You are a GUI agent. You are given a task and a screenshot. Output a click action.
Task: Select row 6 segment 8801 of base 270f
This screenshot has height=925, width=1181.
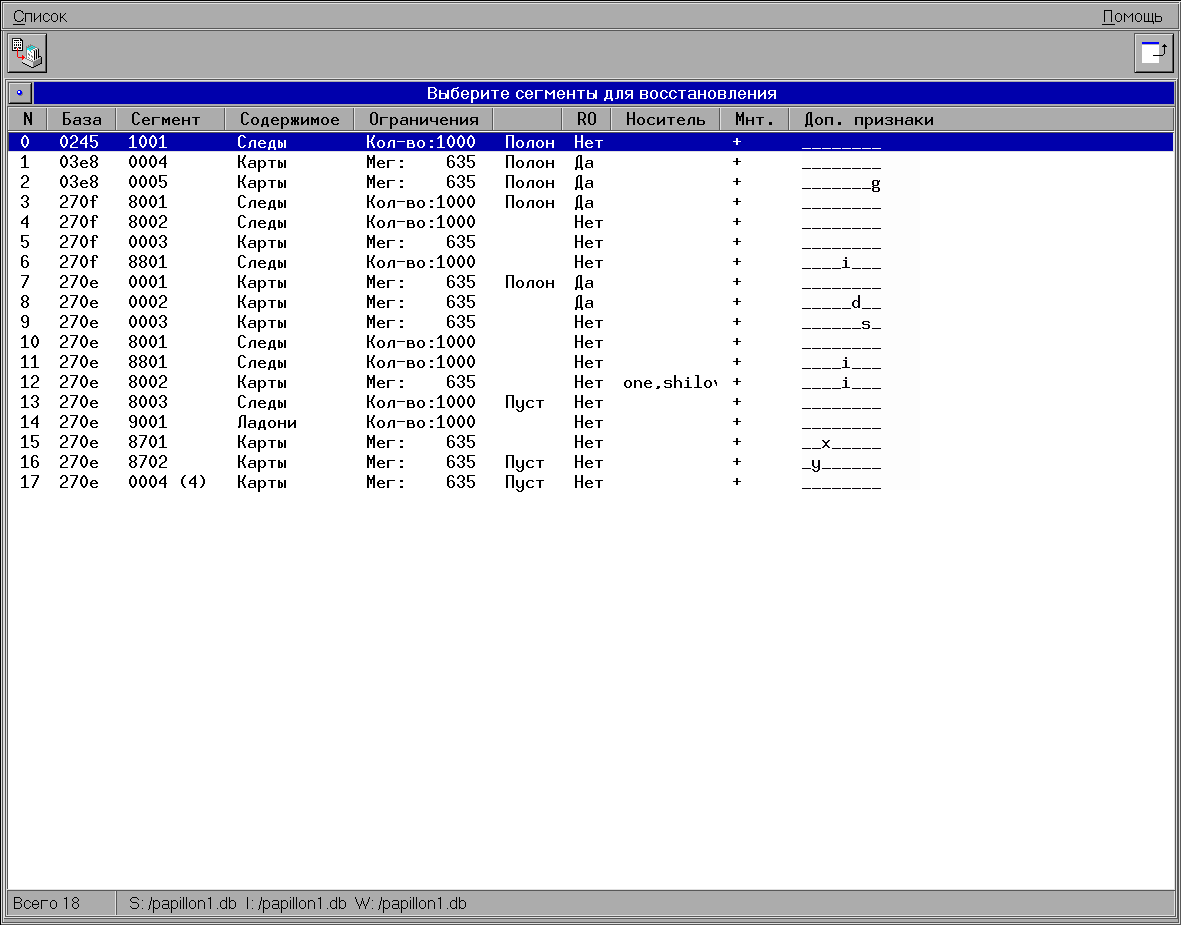click(x=590, y=262)
